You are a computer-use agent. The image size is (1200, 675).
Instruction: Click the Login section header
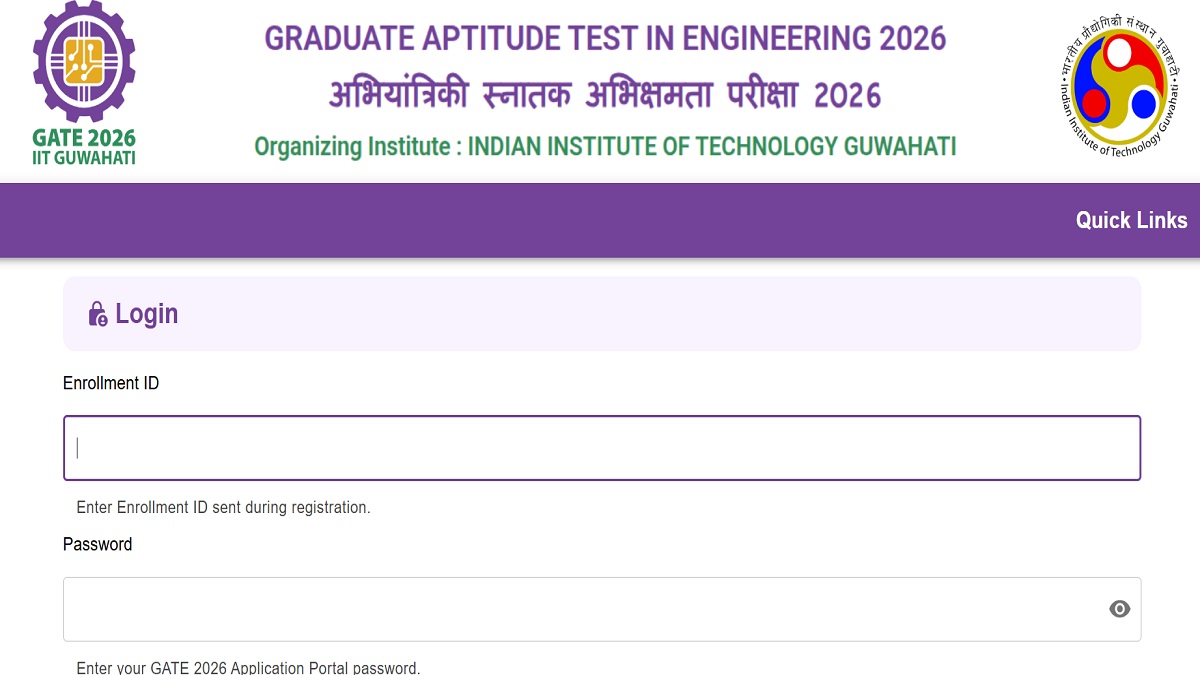(x=146, y=313)
